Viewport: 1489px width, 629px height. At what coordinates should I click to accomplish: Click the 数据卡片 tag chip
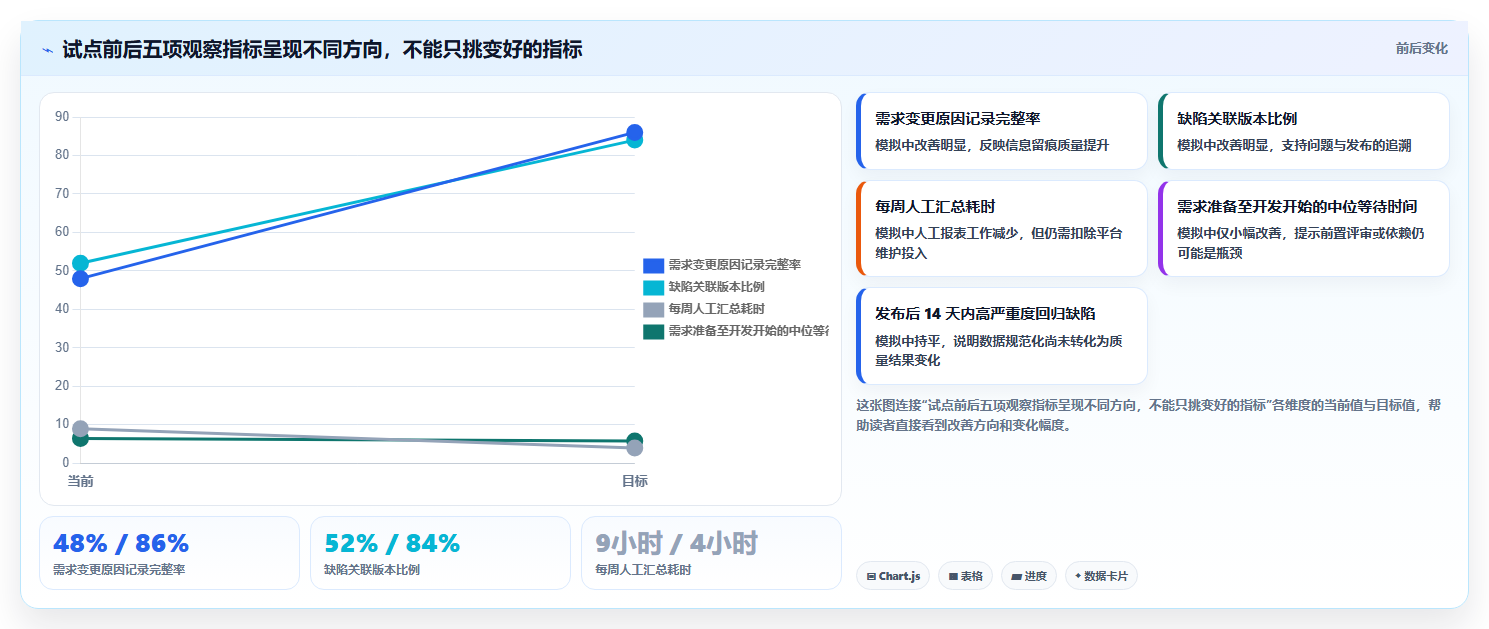point(1101,576)
